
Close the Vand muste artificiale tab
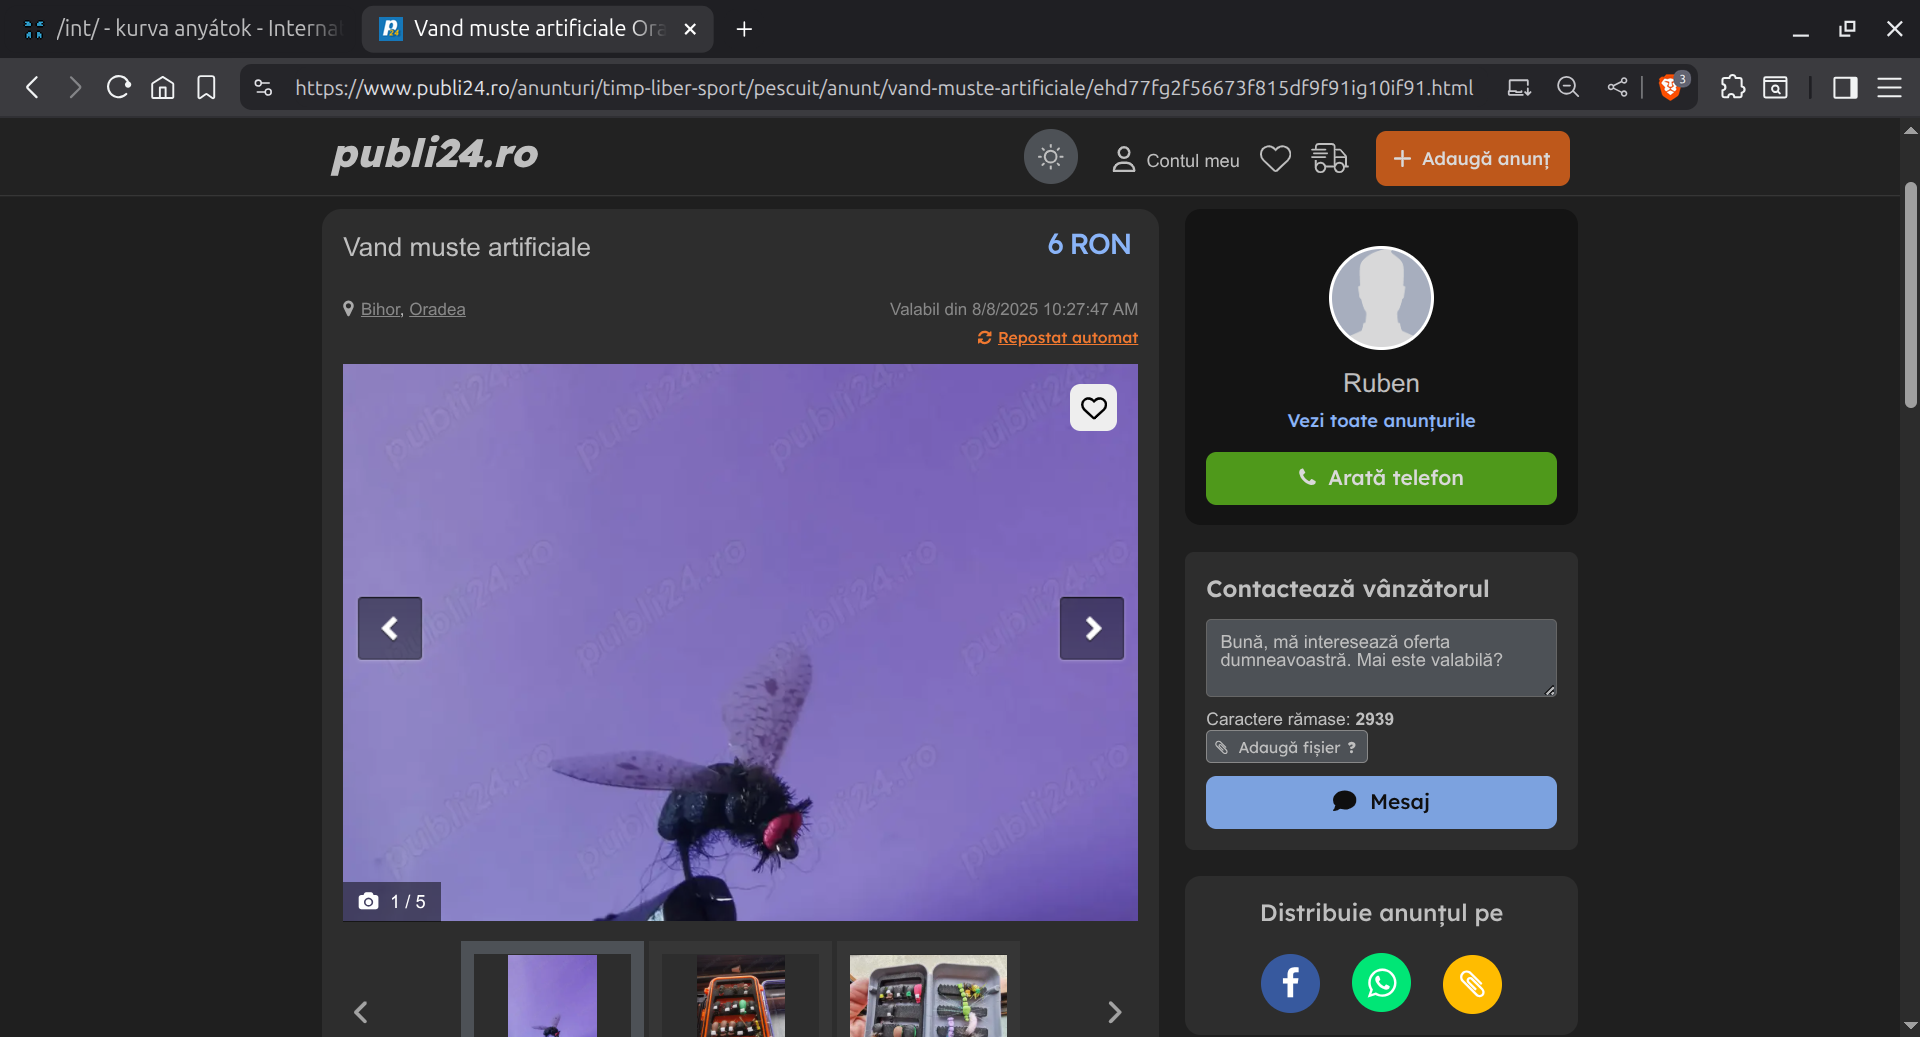point(690,29)
